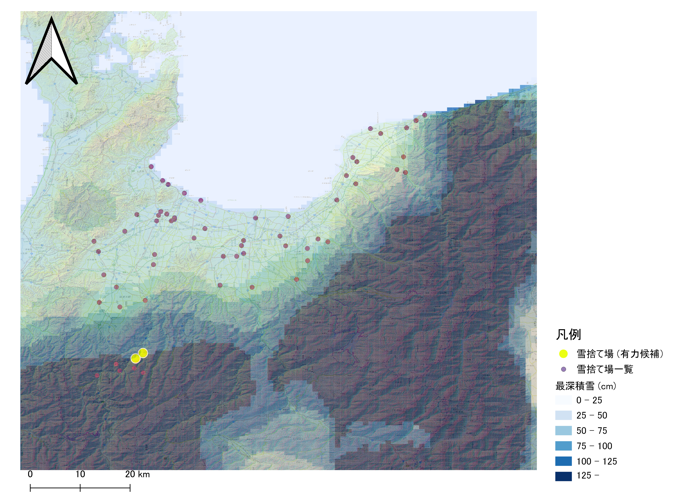Click the scale bar label 0

pyautogui.click(x=30, y=474)
